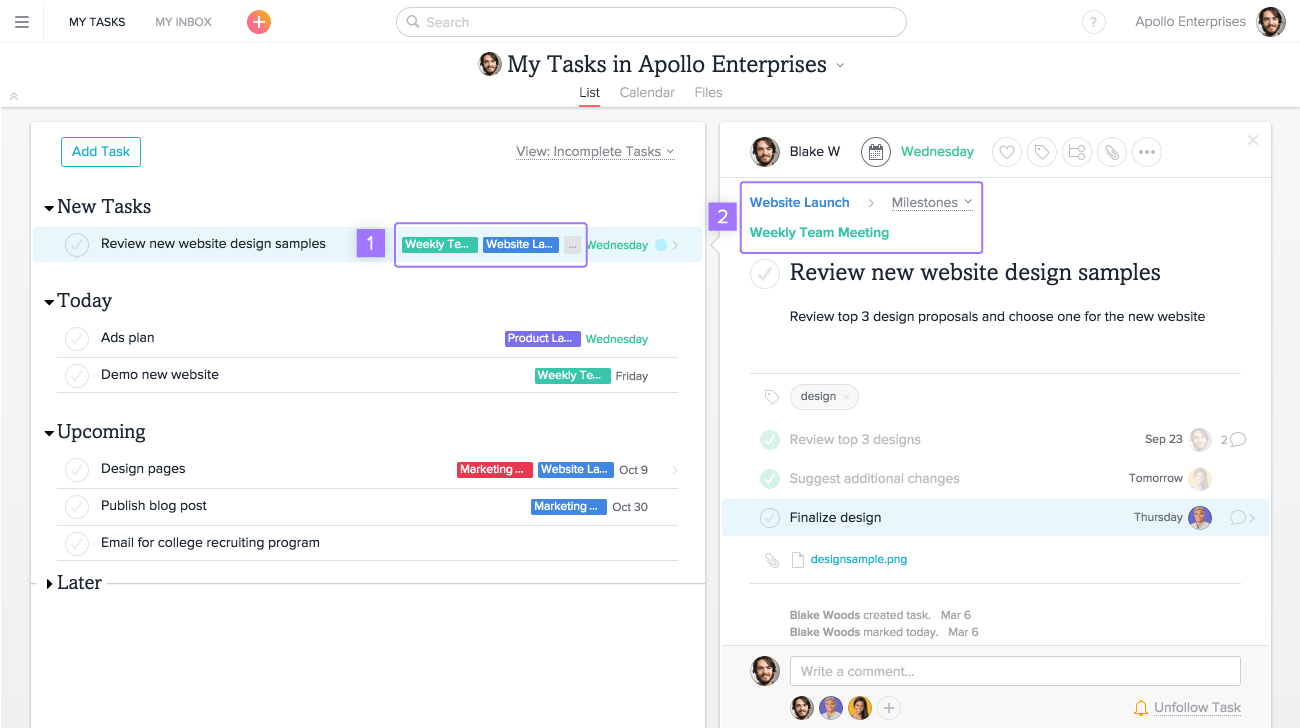Screen dimensions: 1300x728
Task: Complete the 'Finalize design' subtask
Action: click(x=769, y=518)
